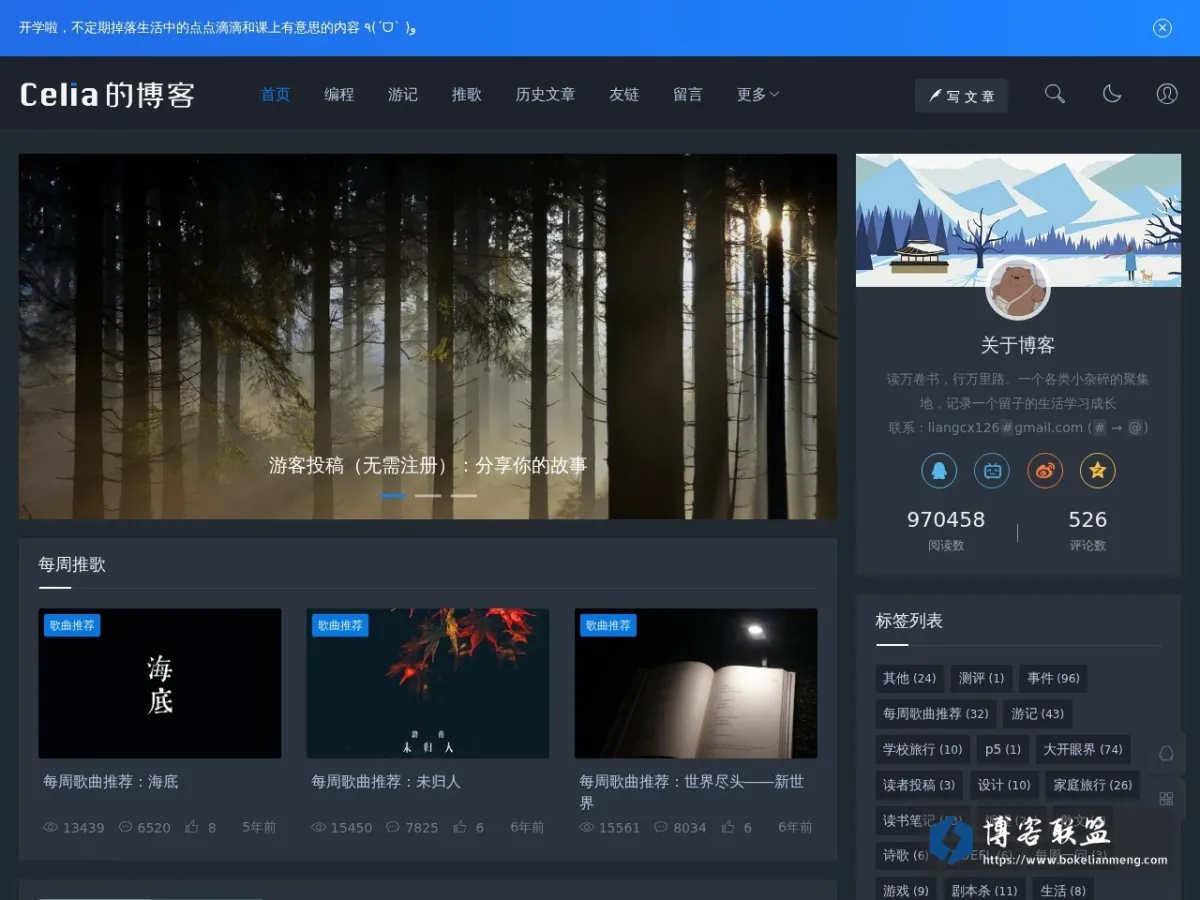Viewport: 1200px width, 900px height.
Task: Select the 大开眼界 (74) tag
Action: [1083, 749]
